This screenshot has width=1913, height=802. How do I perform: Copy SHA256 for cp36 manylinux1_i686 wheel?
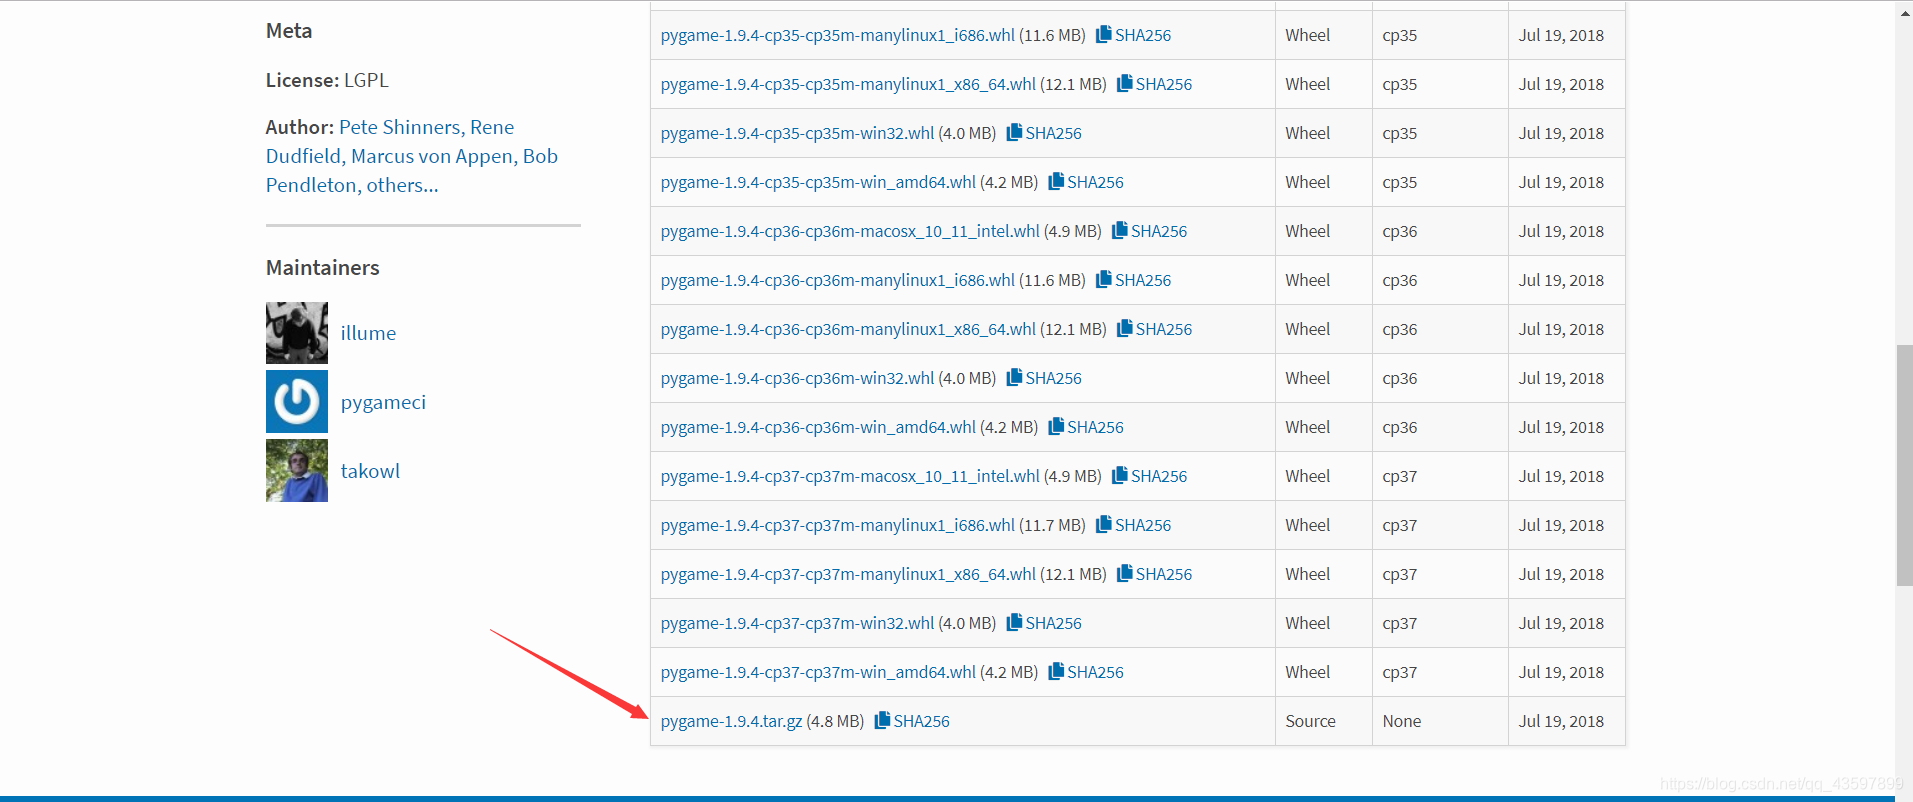pos(1133,280)
